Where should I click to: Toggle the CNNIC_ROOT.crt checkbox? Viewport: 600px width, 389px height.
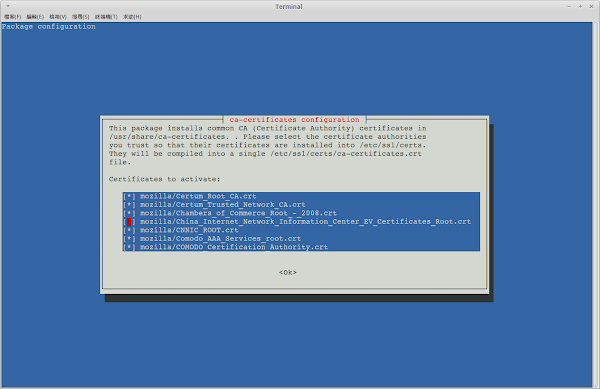click(x=129, y=230)
